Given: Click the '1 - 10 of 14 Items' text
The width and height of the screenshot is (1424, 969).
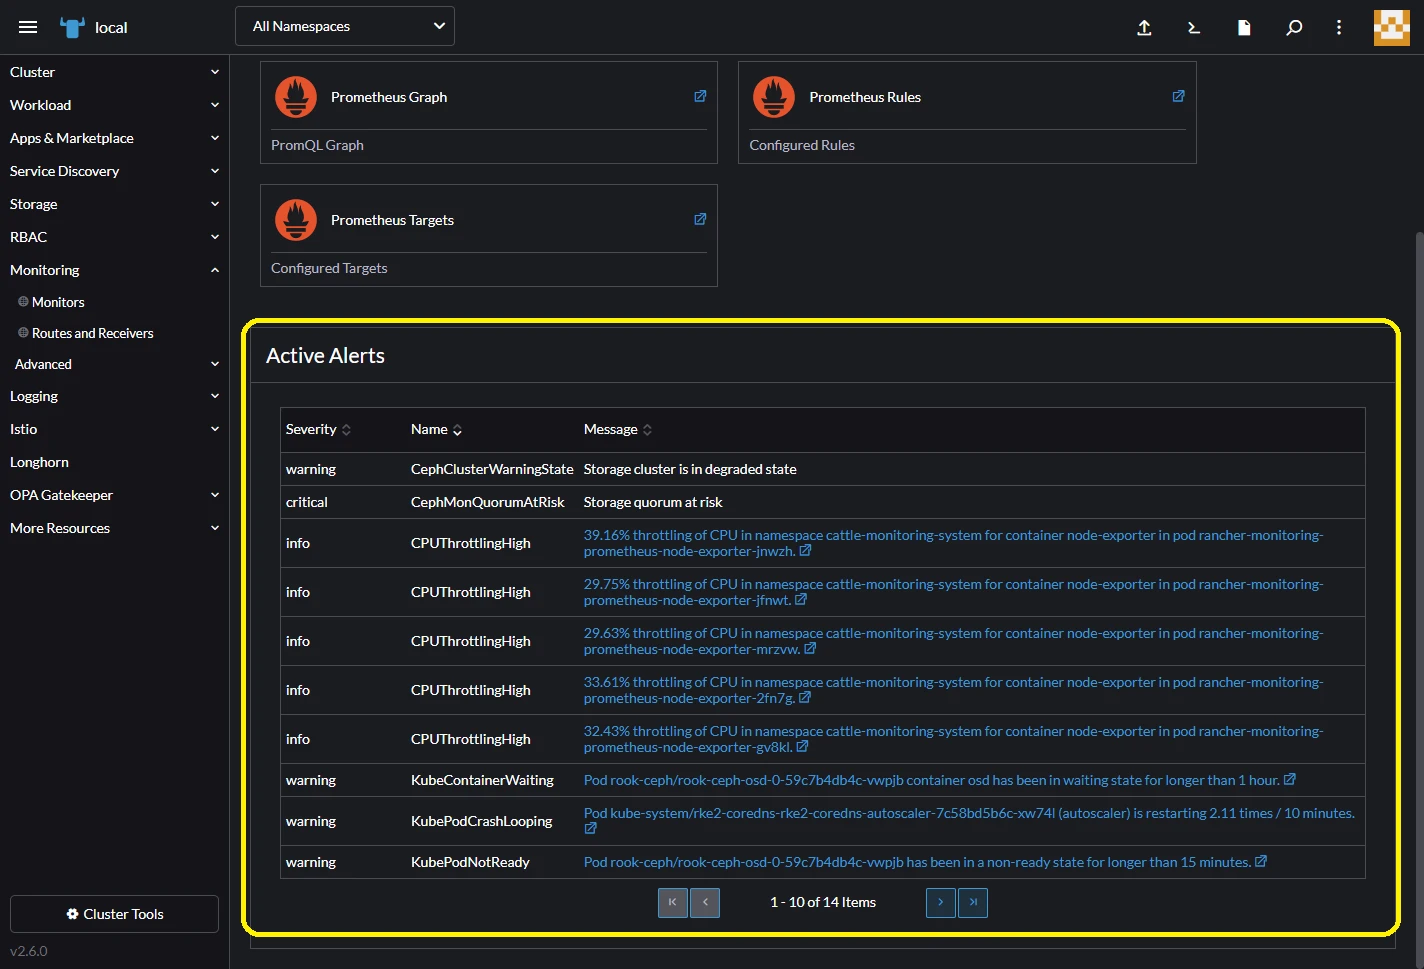Looking at the screenshot, I should tap(823, 902).
